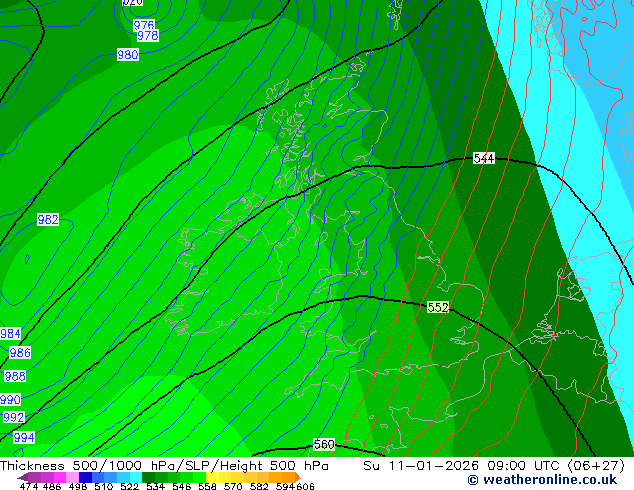
Task: Click the 988 isobar pressure label
Action: [x=15, y=376]
